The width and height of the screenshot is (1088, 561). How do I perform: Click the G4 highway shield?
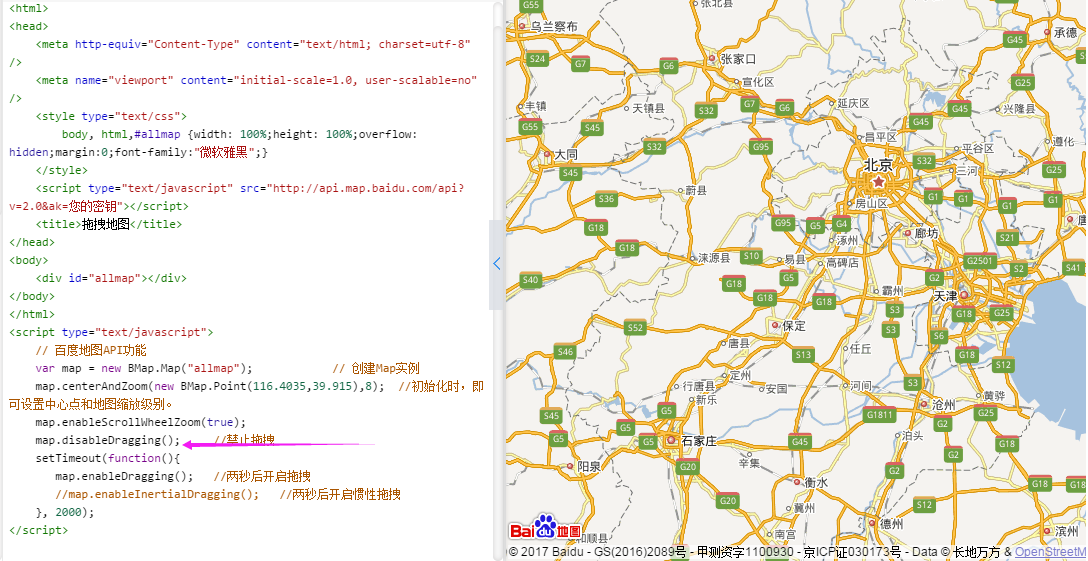pos(841,224)
